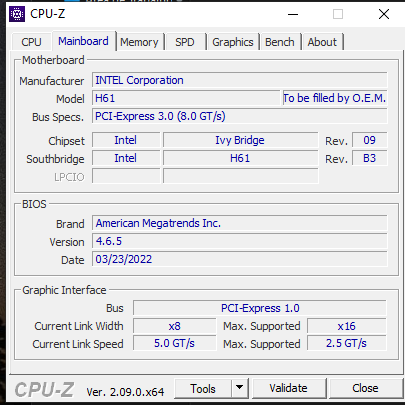Image resolution: width=405 pixels, height=405 pixels.
Task: Click the max supported width x16
Action: [x=347, y=326]
